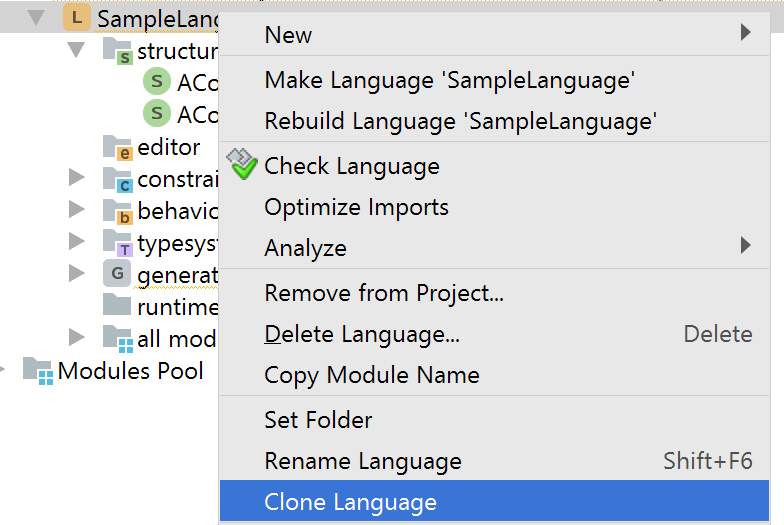Image resolution: width=784 pixels, height=525 pixels.
Task: Click the structure folder icon
Action: (x=118, y=52)
